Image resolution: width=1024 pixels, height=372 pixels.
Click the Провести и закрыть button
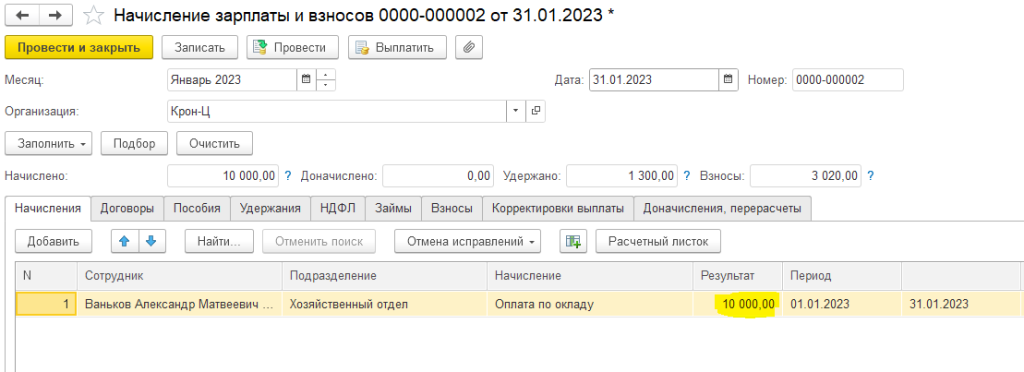point(79,48)
